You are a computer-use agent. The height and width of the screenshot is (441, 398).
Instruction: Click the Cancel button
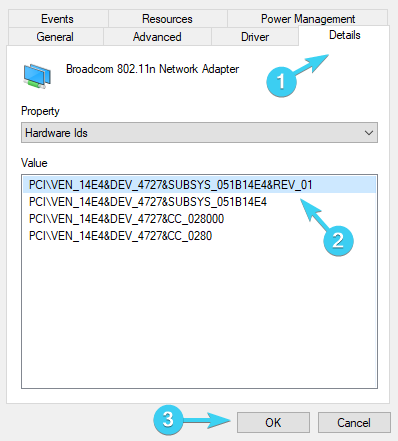click(x=354, y=423)
